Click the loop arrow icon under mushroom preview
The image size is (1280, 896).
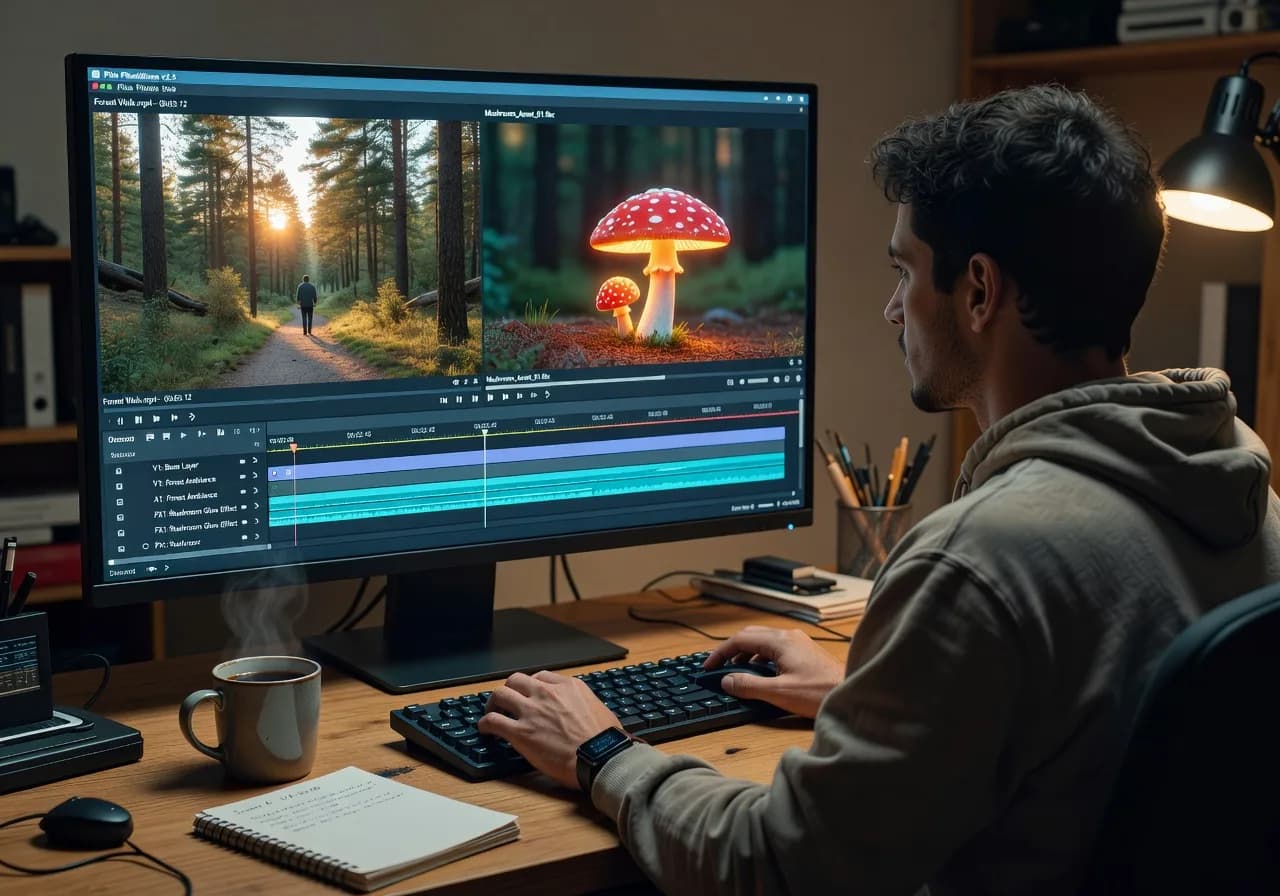point(546,395)
